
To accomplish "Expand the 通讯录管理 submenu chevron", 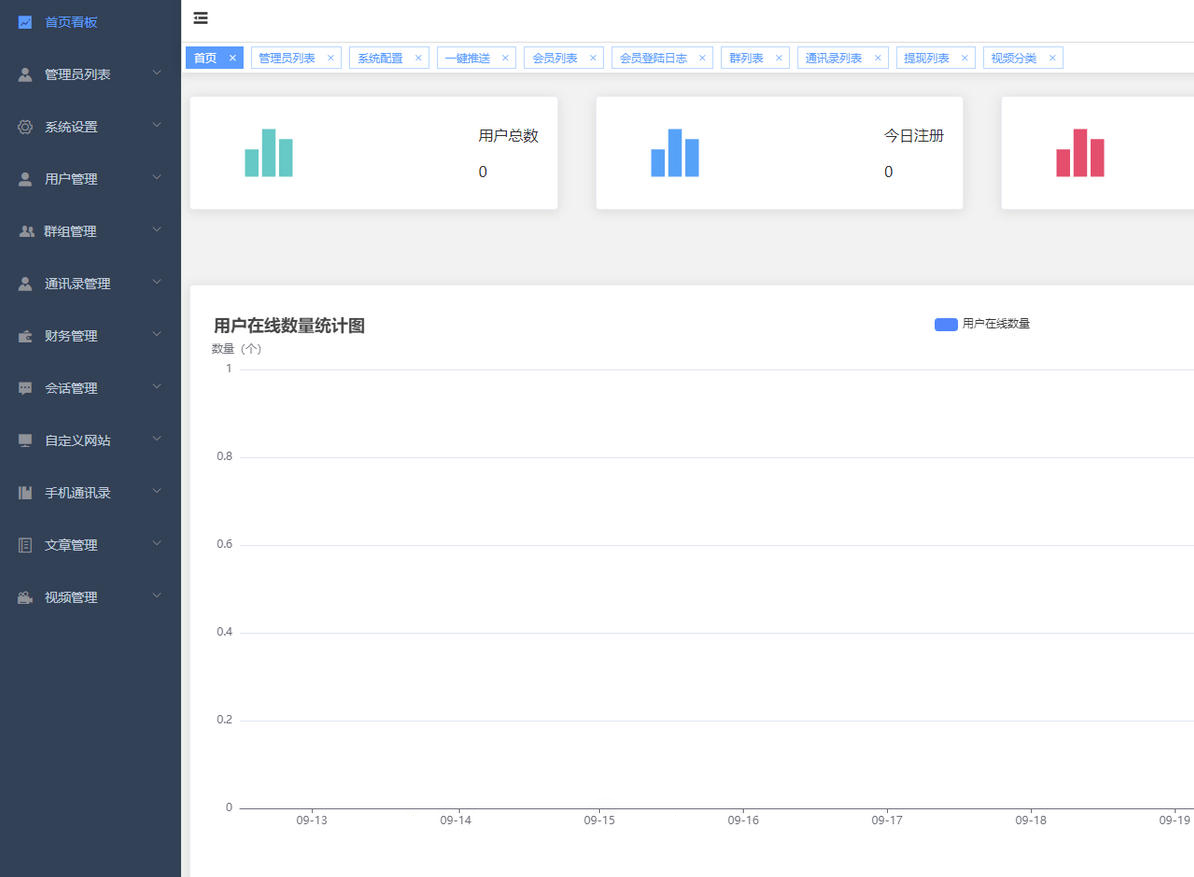I will click(x=157, y=283).
